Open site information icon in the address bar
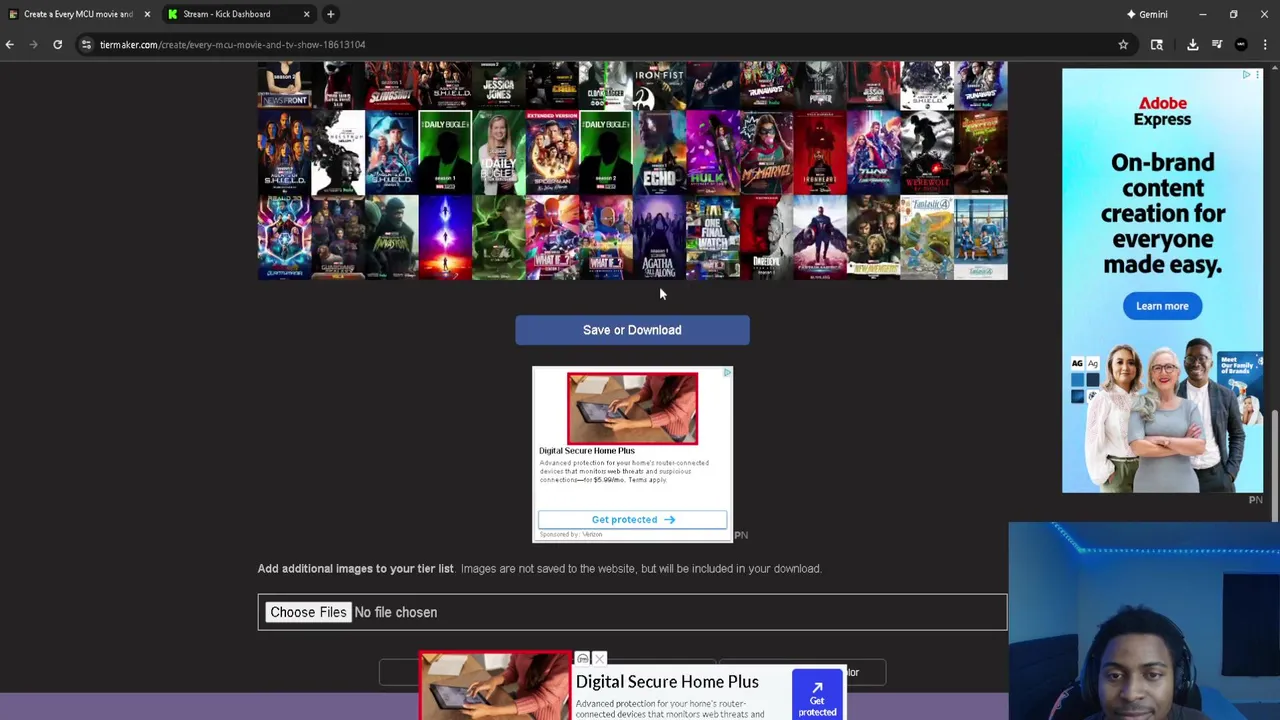The image size is (1280, 720). 86,44
